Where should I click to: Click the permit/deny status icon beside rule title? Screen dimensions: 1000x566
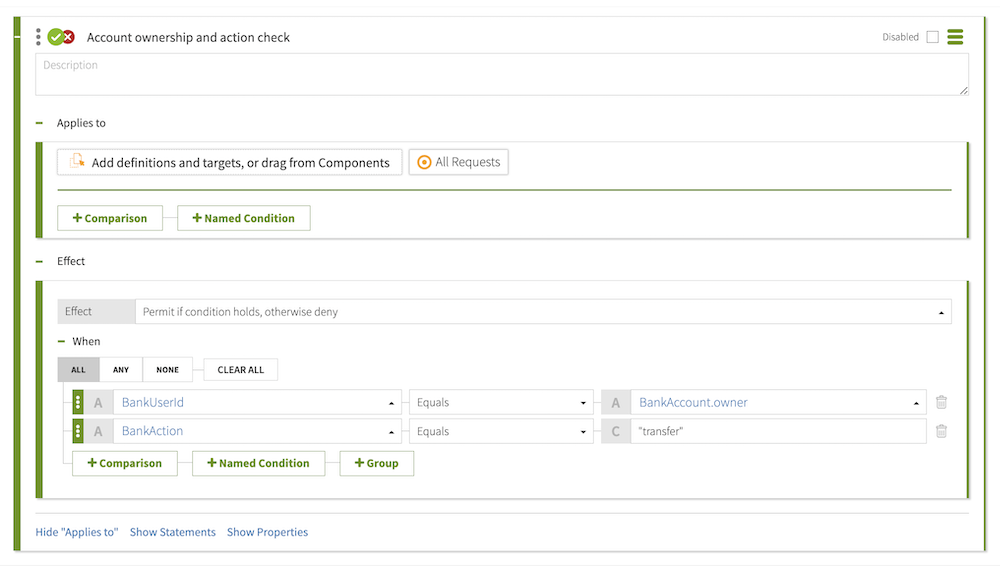tap(61, 37)
